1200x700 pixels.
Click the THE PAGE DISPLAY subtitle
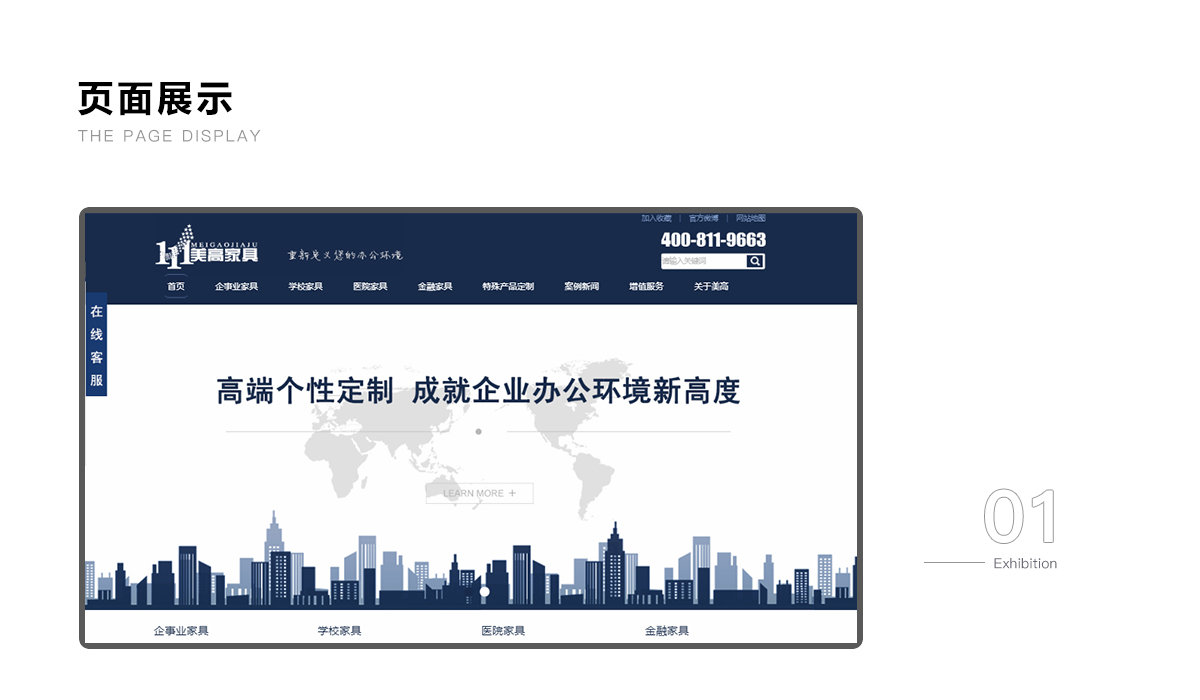(169, 136)
